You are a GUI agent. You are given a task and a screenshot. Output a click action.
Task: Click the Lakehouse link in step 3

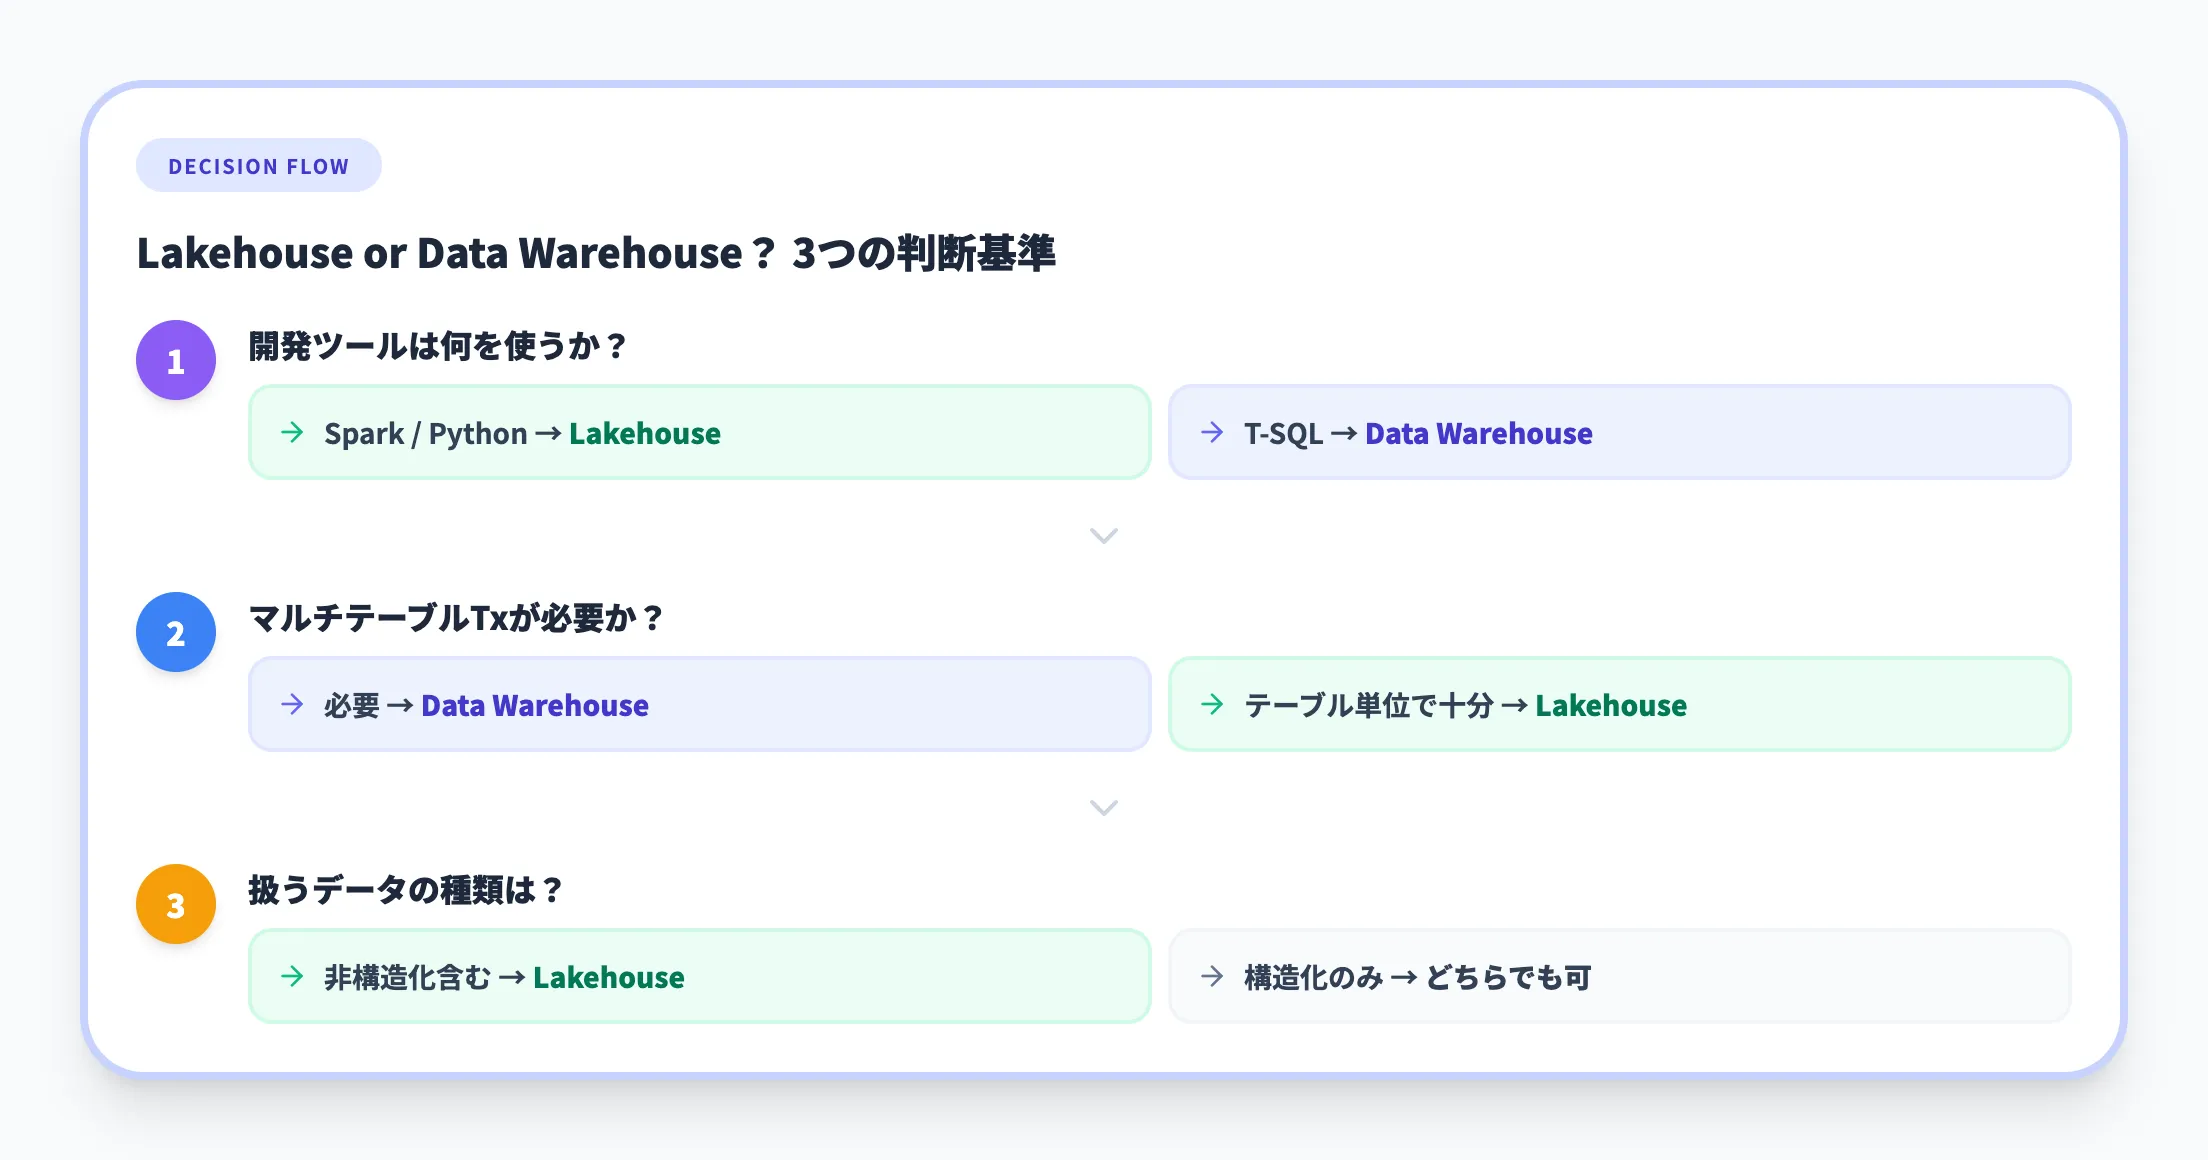[608, 978]
